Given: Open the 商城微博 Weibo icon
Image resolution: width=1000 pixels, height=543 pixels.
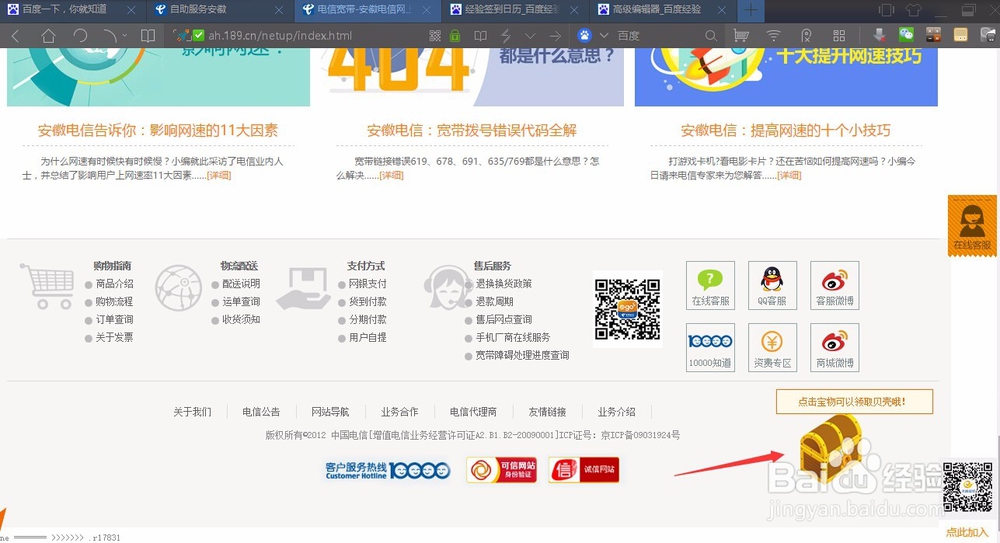Looking at the screenshot, I should pos(834,347).
